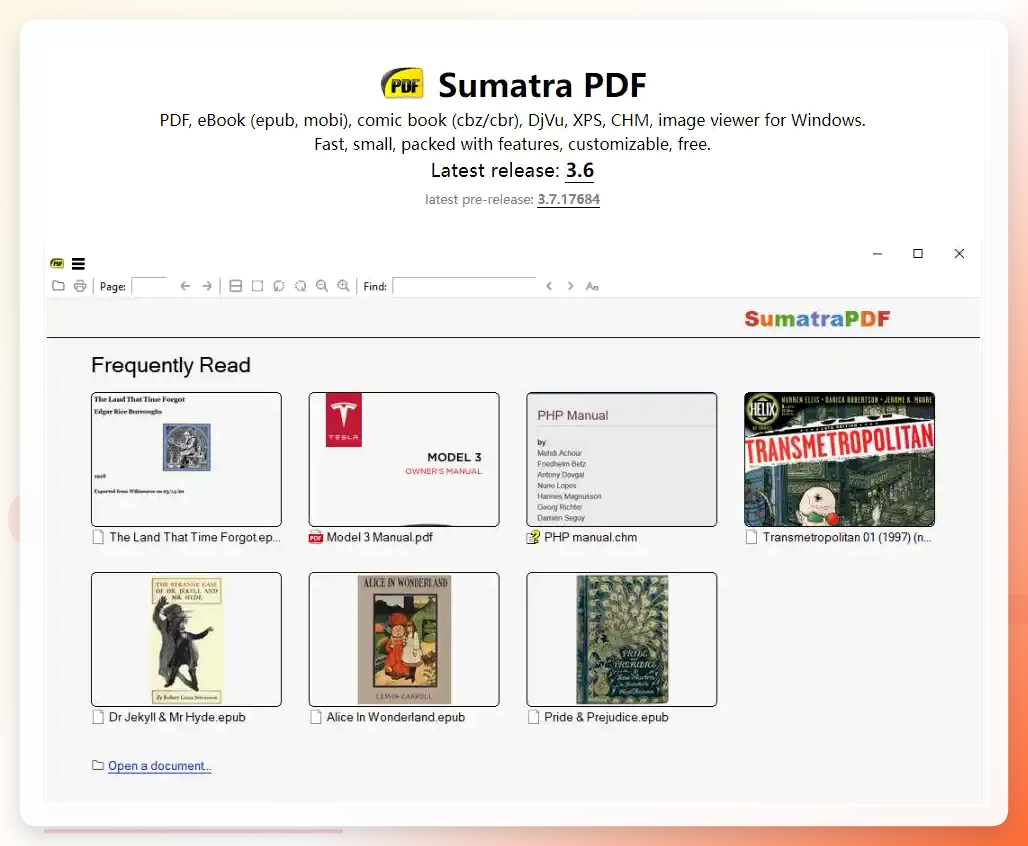Click the Open a document link
Screen dimensions: 1028x846
159,766
